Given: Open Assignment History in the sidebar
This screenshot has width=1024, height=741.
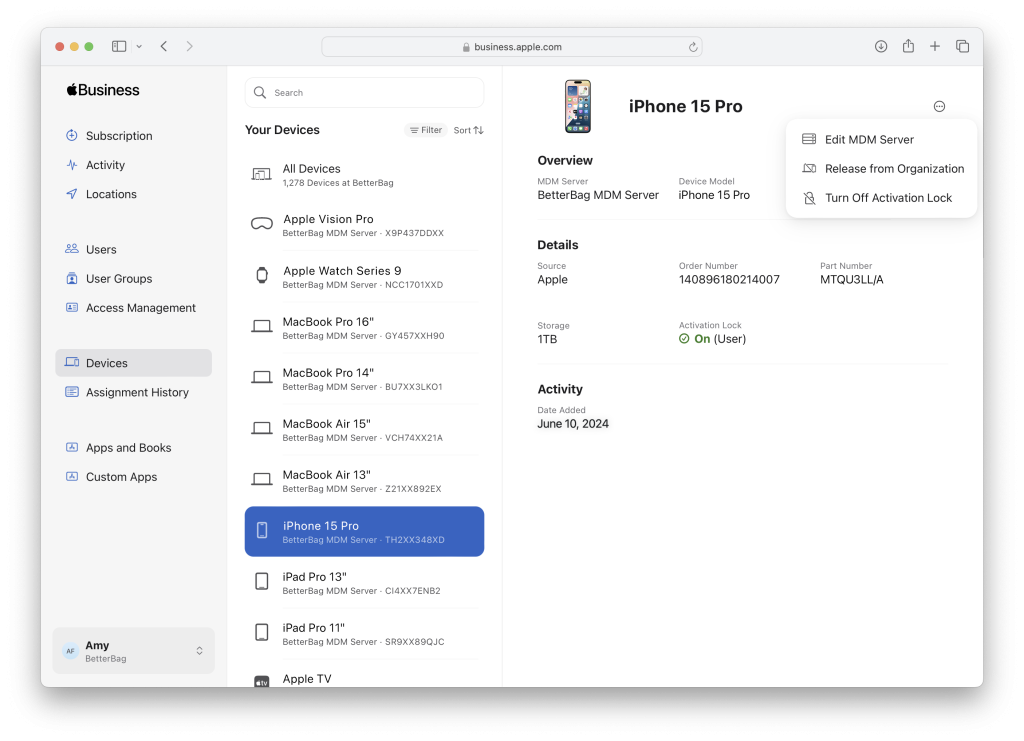Looking at the screenshot, I should coord(136,393).
